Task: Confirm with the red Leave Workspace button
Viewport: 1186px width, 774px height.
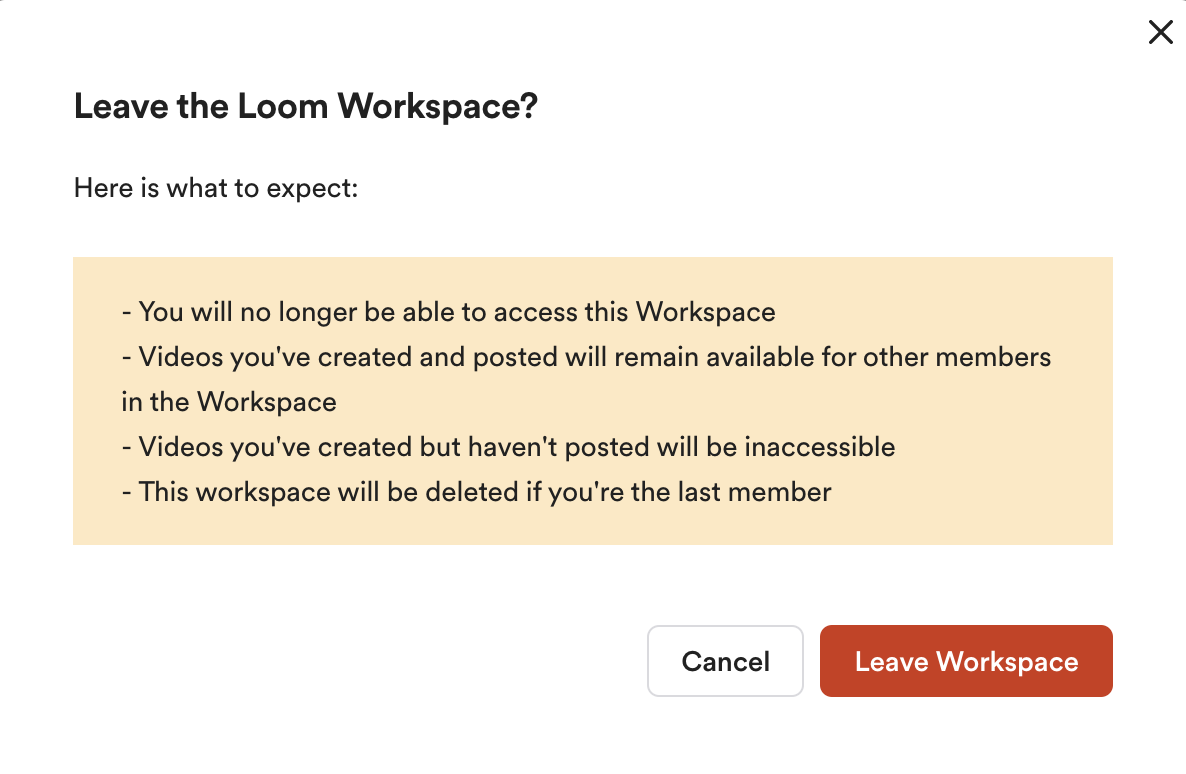Action: (x=966, y=661)
